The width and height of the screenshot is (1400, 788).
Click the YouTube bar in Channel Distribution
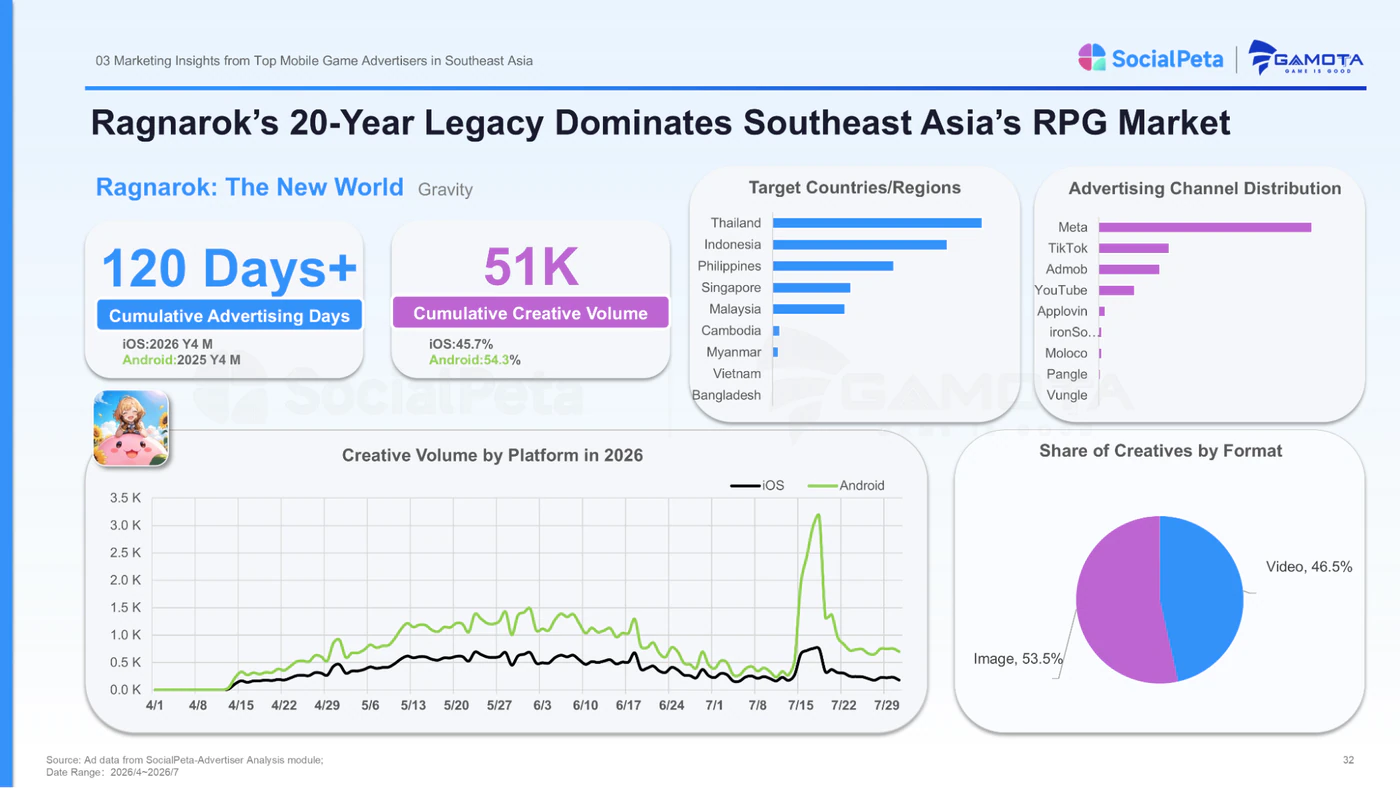1116,290
